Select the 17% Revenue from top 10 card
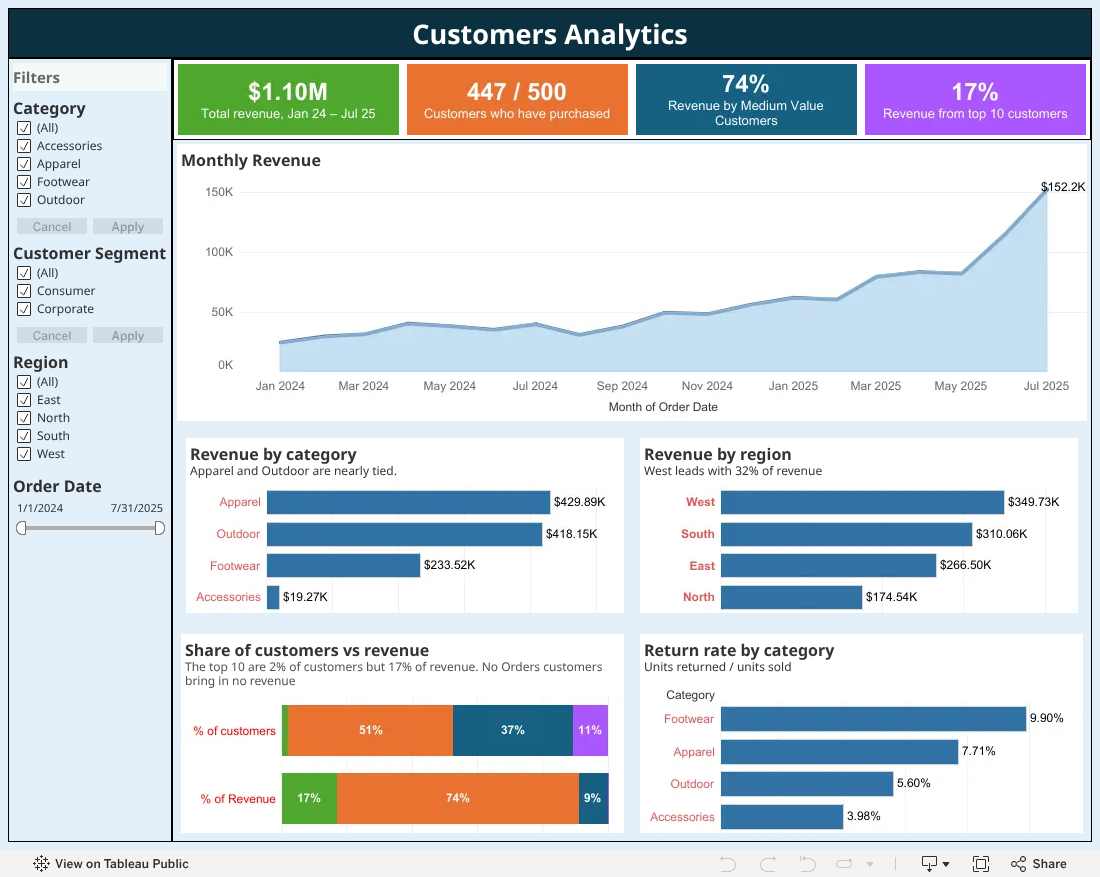The image size is (1100, 877). [975, 100]
